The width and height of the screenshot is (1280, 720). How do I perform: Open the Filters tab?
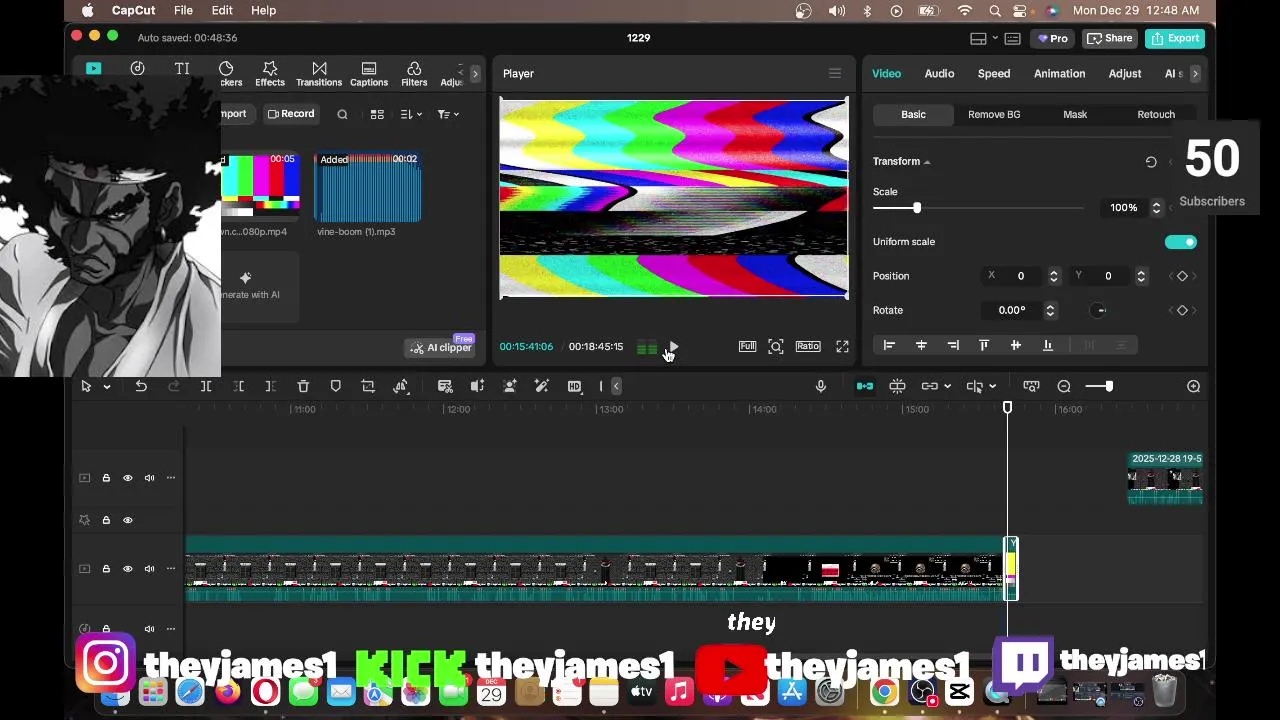coord(414,74)
